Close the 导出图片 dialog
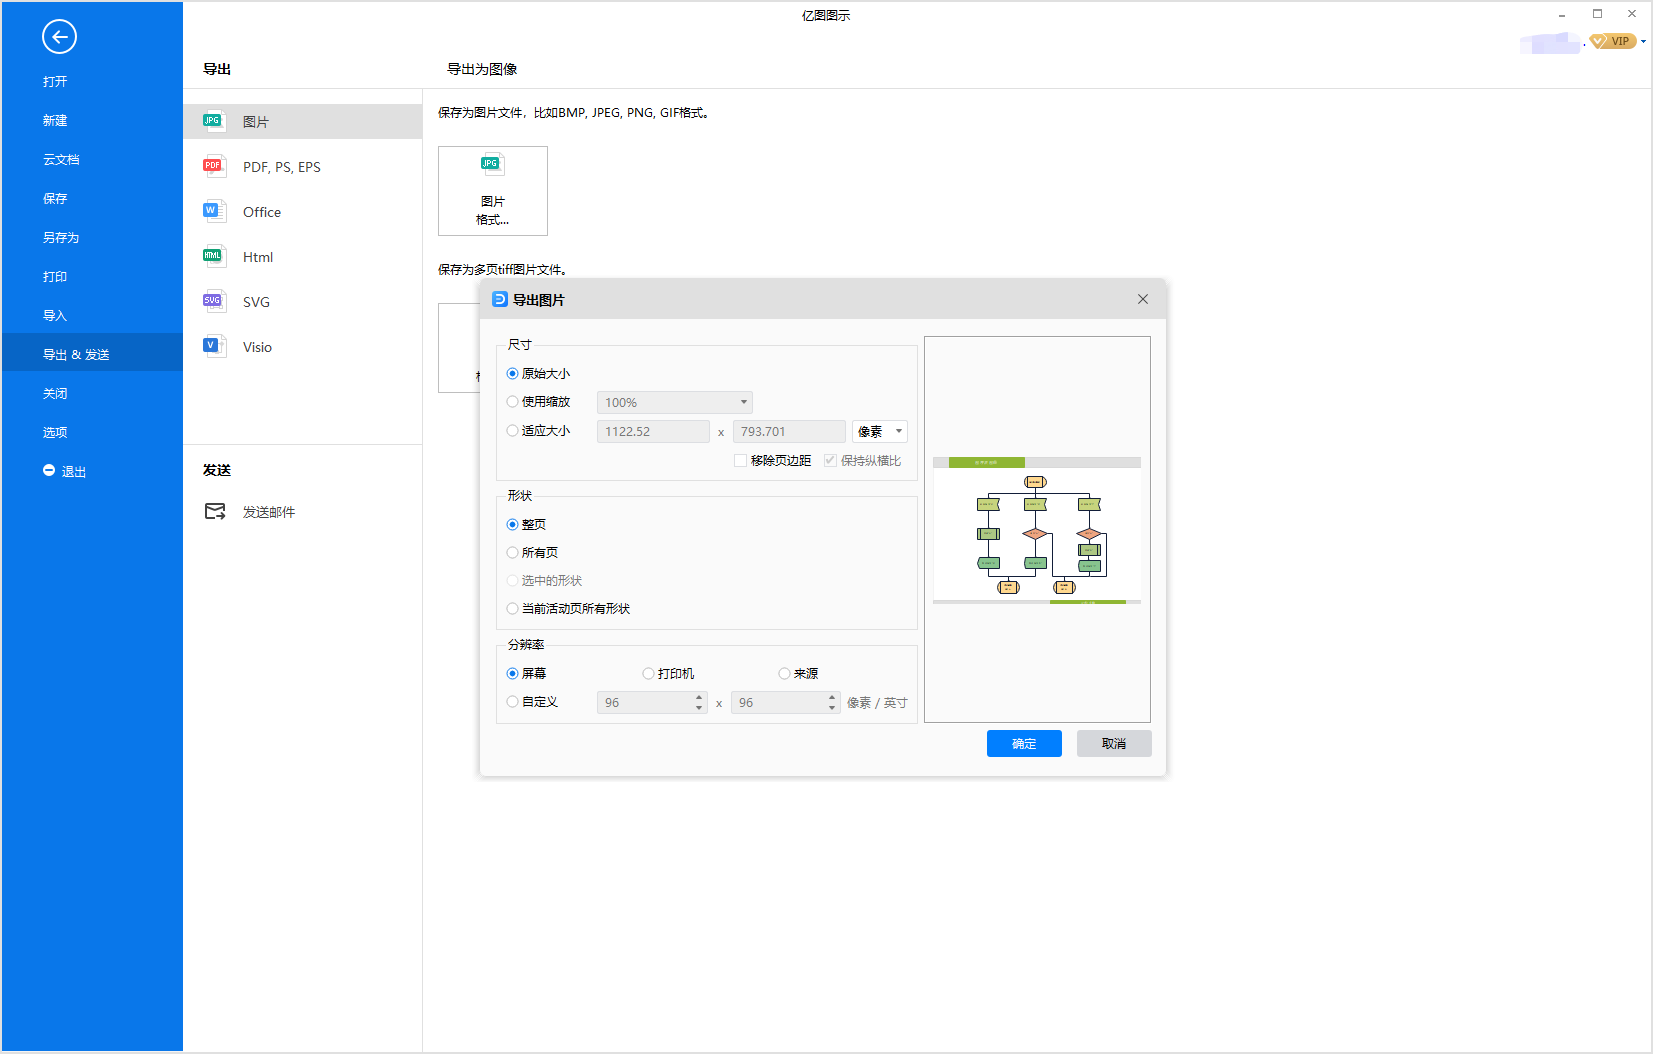The height and width of the screenshot is (1054, 1653). pos(1143,299)
